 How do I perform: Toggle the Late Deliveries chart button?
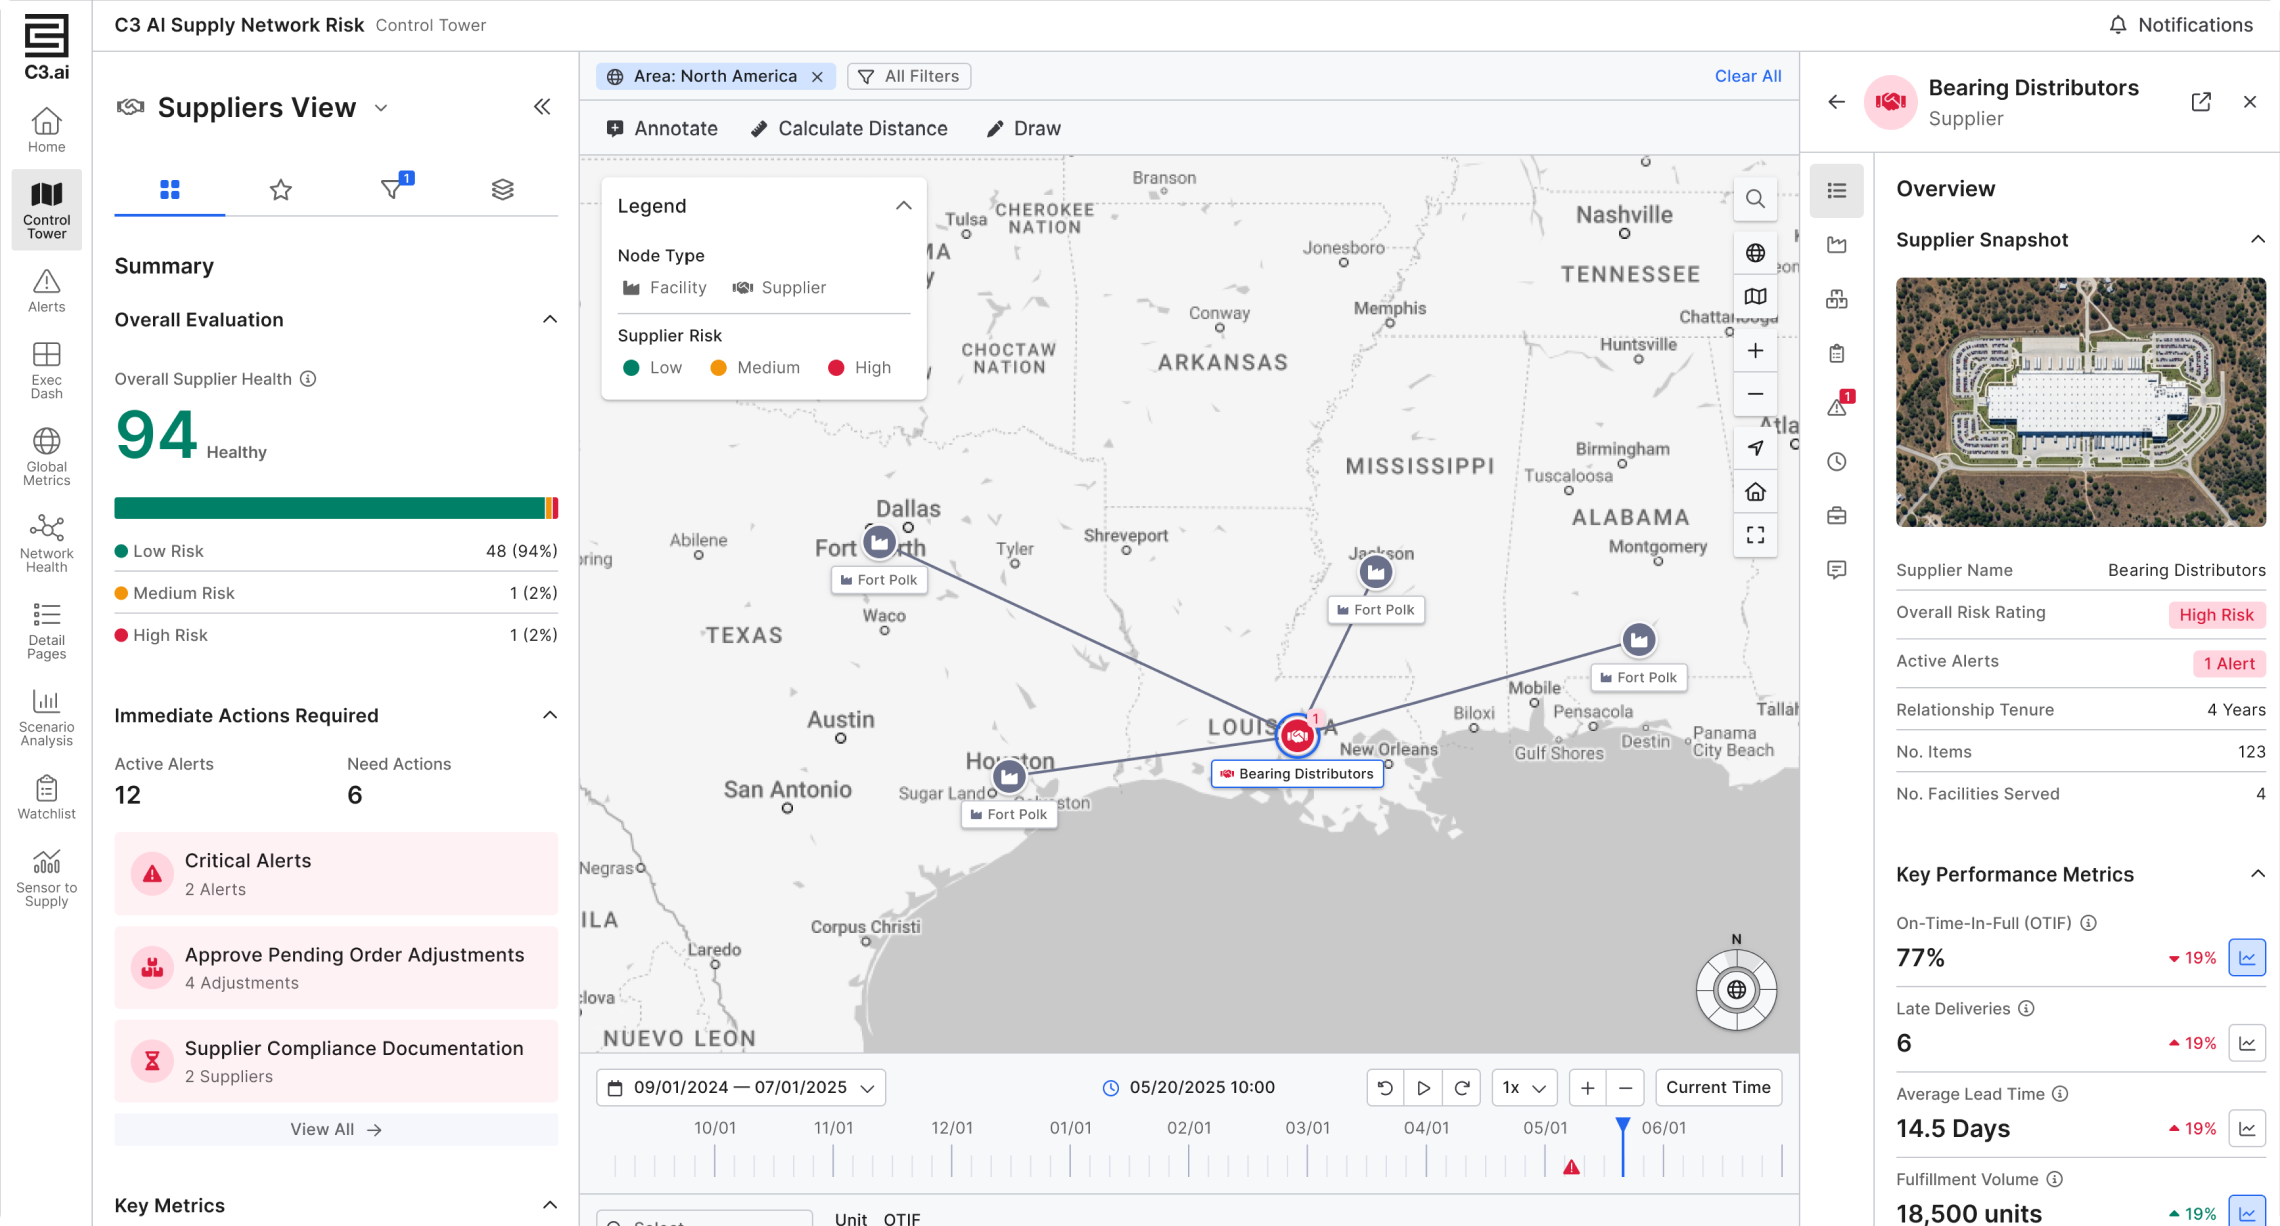tap(2247, 1043)
